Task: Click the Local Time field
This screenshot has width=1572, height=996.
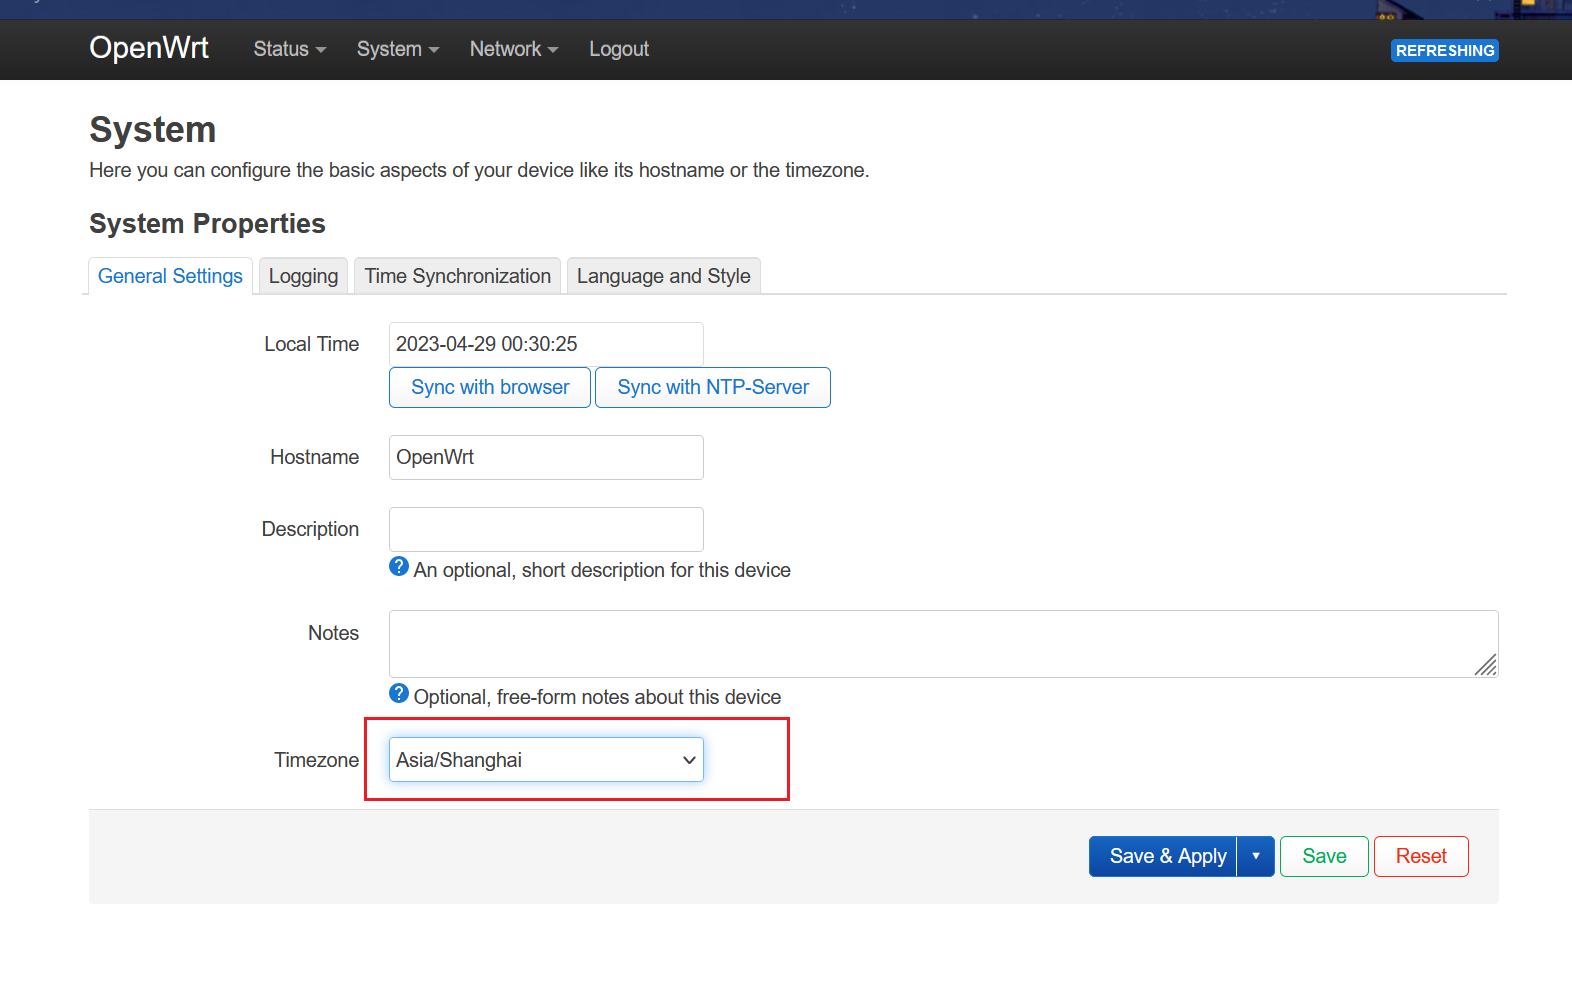Action: tap(546, 344)
